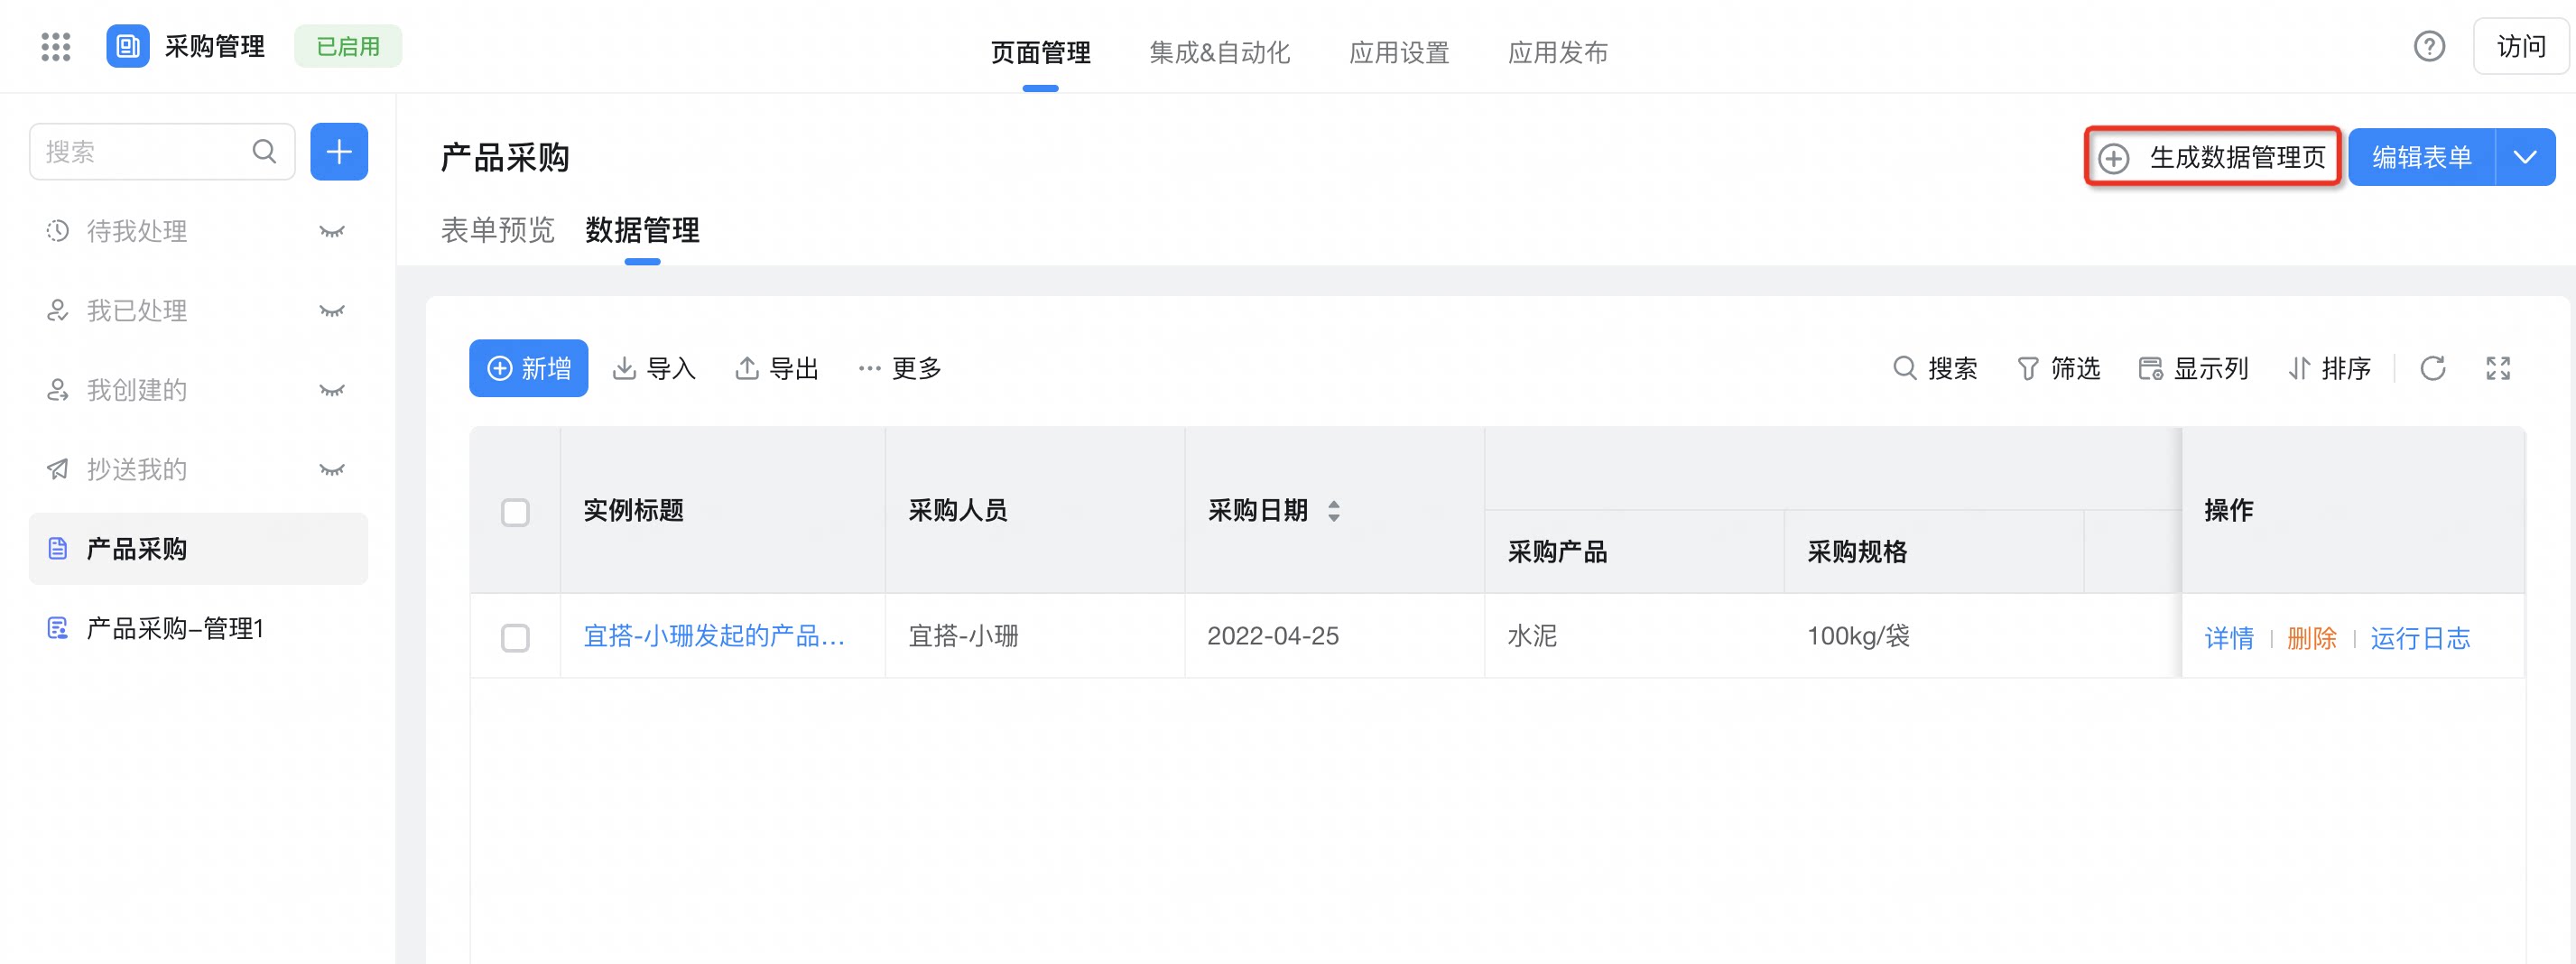The height and width of the screenshot is (964, 2576).
Task: Toggle visibility of 待我处理
Action: pyautogui.click(x=332, y=231)
